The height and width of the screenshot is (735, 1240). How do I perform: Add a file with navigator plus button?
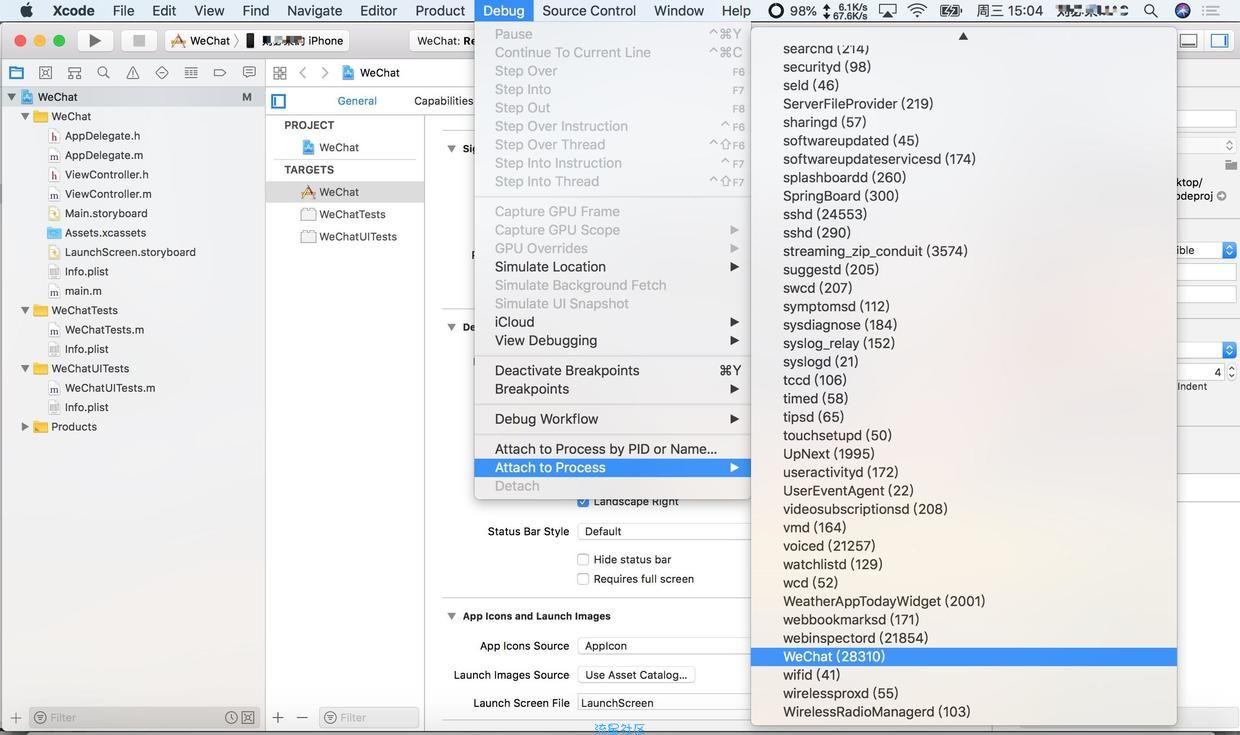click(16, 717)
